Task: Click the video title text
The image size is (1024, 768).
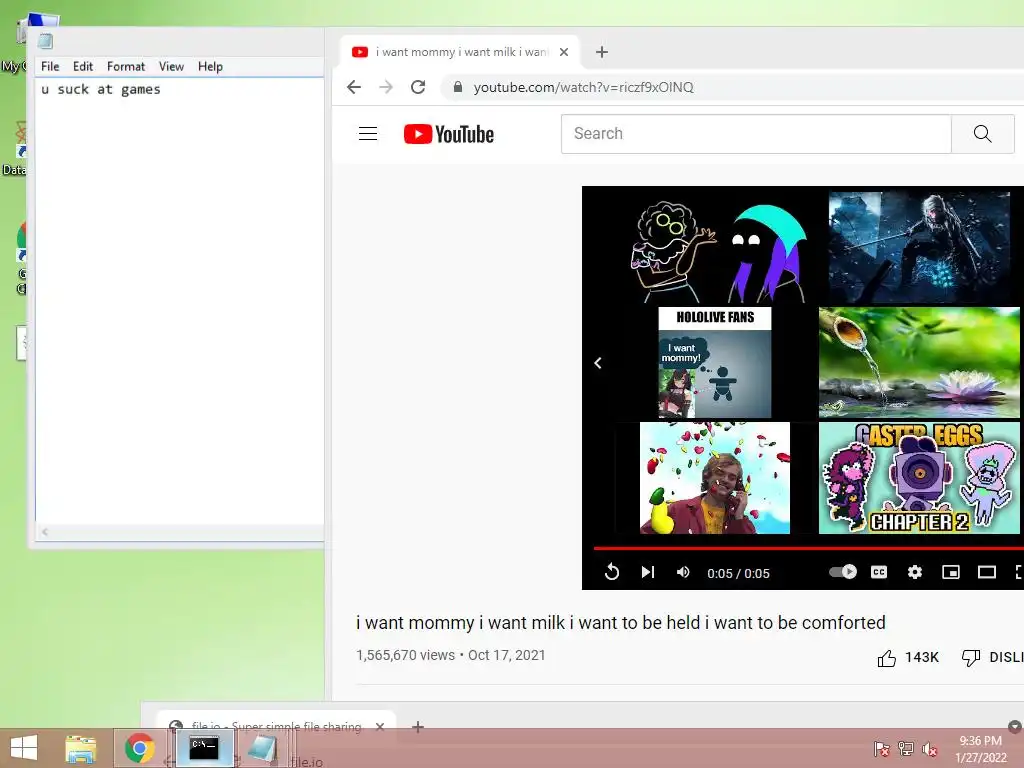Action: coord(620,623)
